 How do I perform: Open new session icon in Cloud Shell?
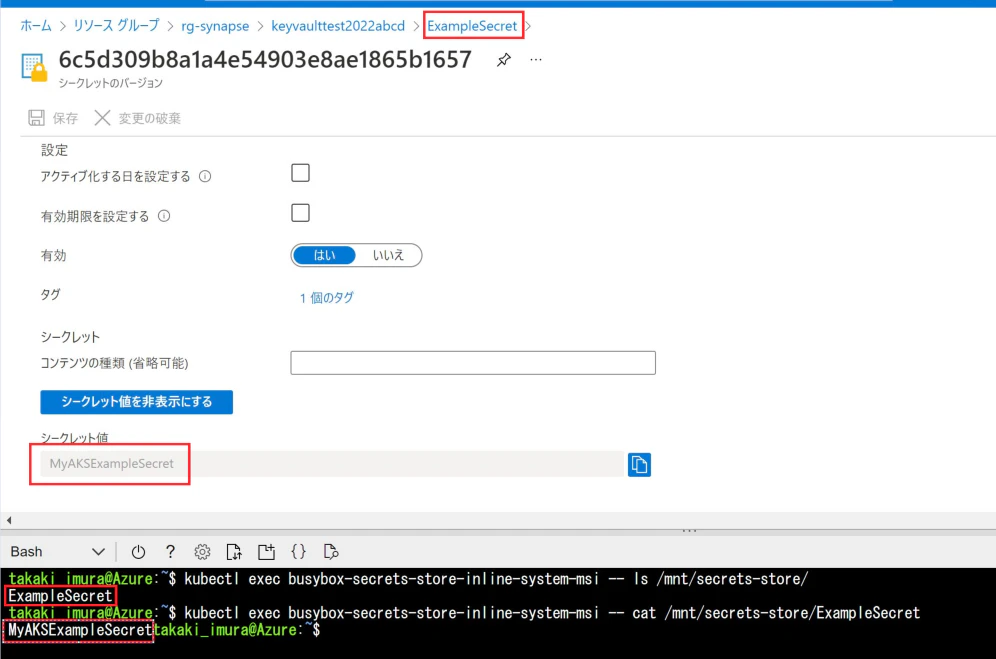click(x=266, y=552)
